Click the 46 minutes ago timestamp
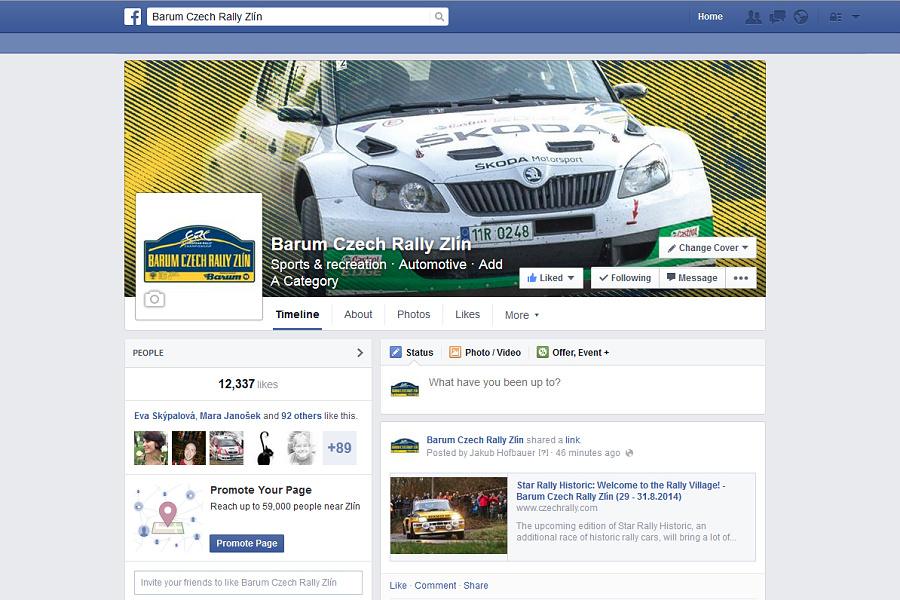 coord(588,453)
